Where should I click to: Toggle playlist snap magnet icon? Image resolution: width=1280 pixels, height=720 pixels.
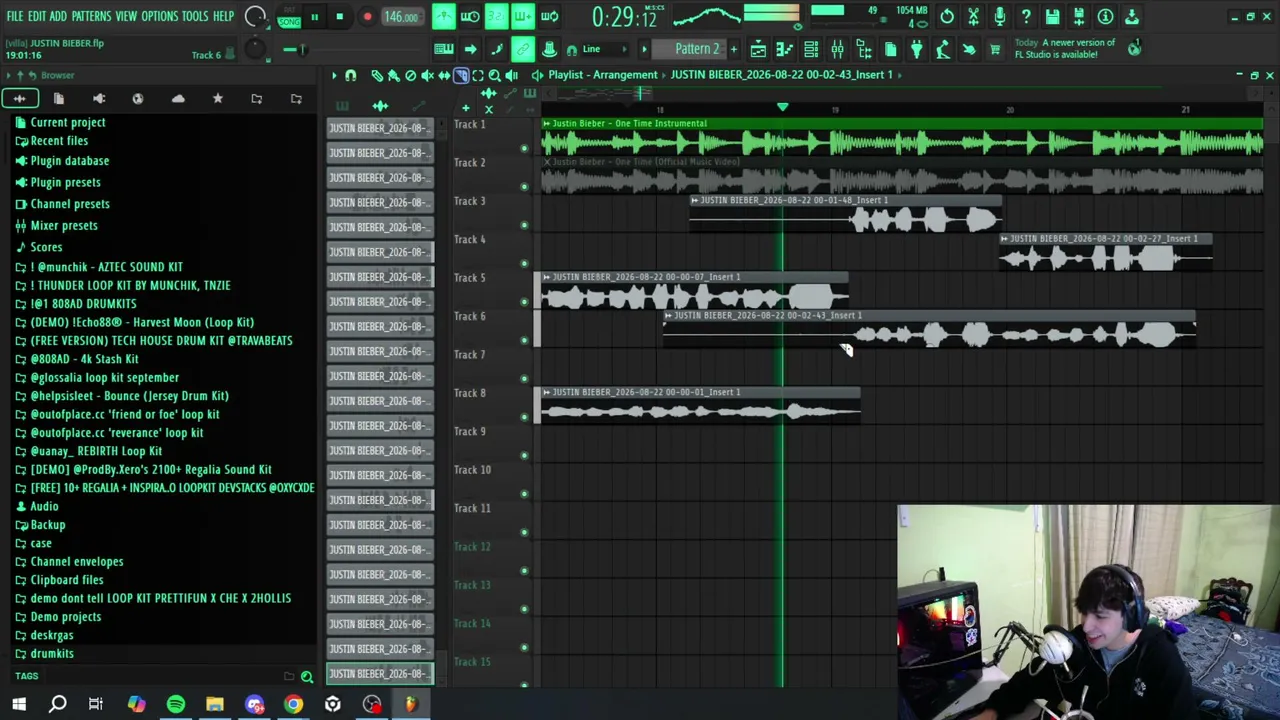[350, 75]
